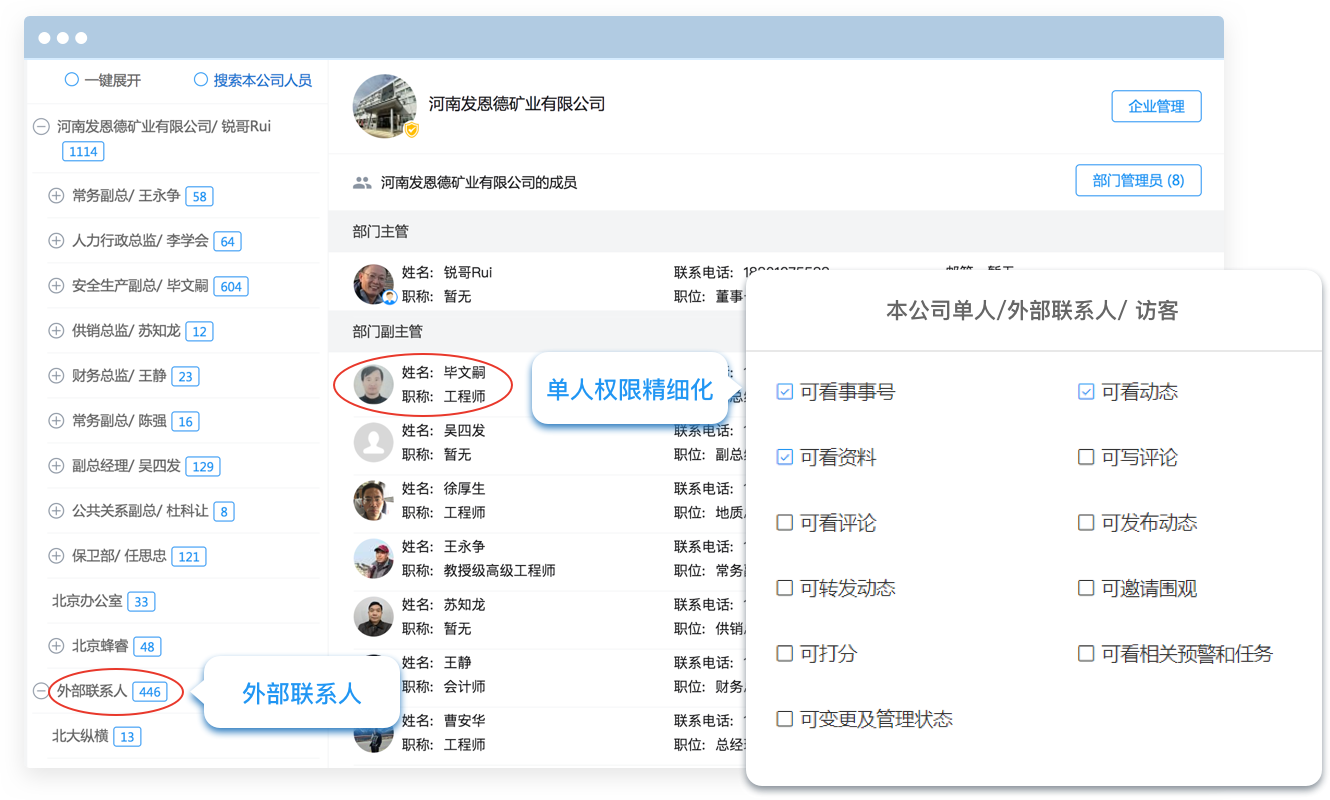Check the 可打分 checkbox

tap(785, 654)
